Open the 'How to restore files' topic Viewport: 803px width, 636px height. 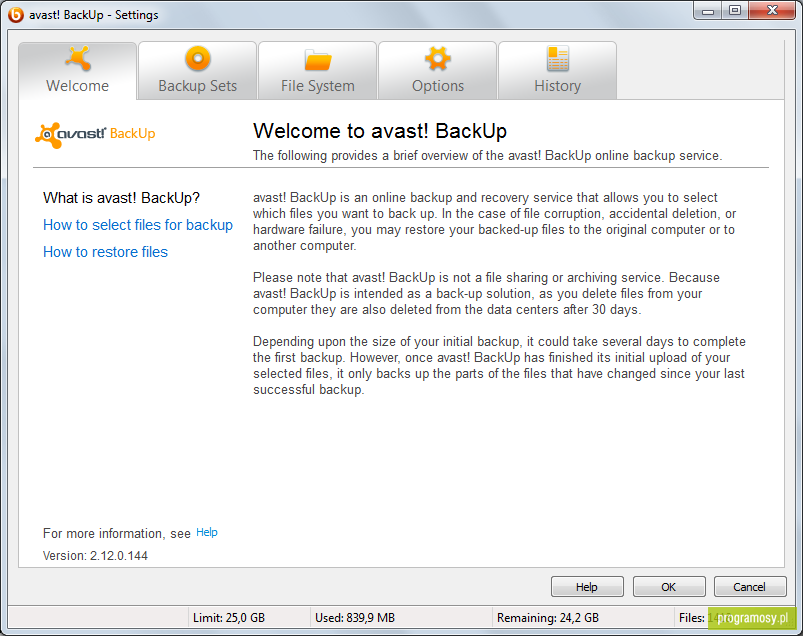[105, 252]
